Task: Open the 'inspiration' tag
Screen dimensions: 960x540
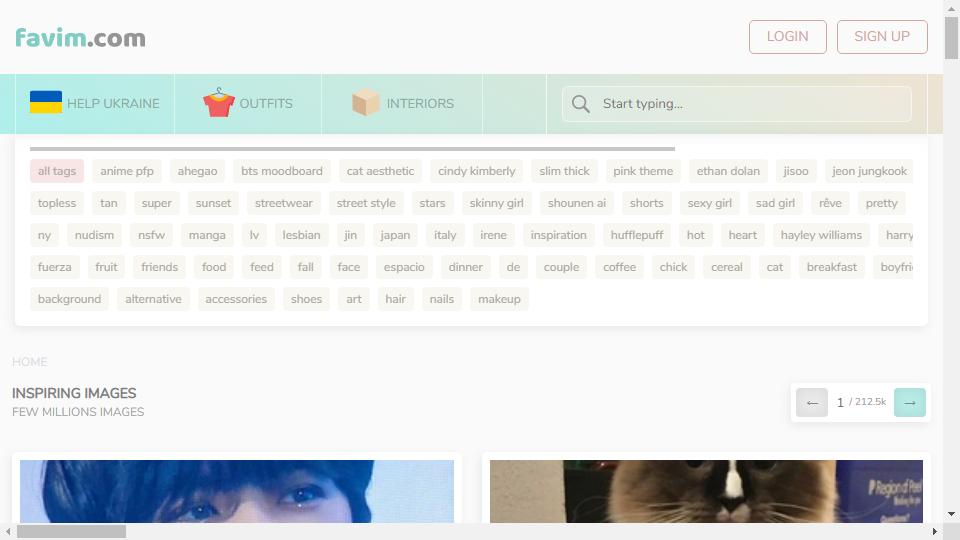Action: [558, 234]
